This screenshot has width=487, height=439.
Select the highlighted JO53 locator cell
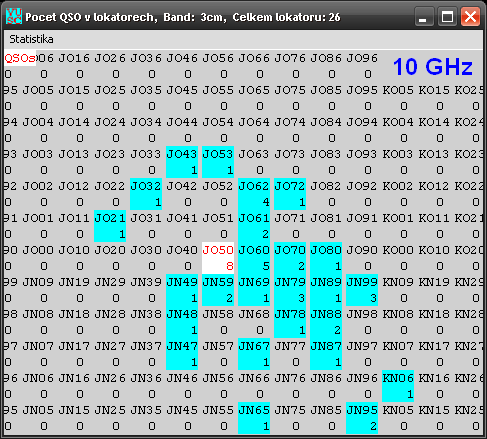click(218, 162)
